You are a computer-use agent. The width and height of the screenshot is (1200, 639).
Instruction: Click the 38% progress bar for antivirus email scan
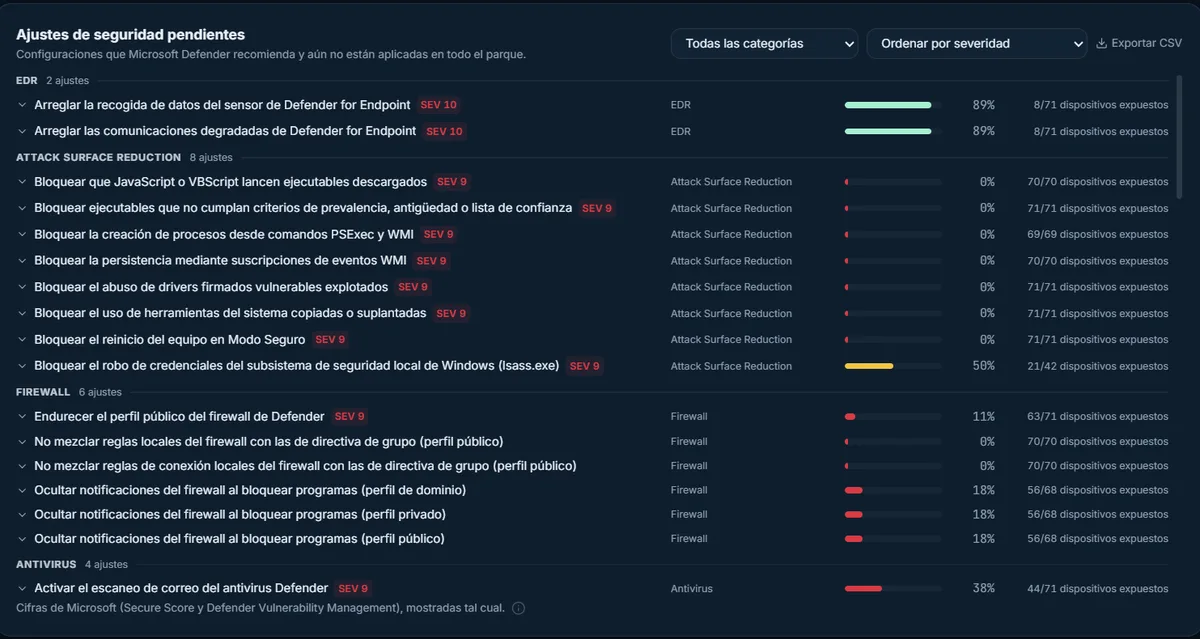tap(893, 589)
